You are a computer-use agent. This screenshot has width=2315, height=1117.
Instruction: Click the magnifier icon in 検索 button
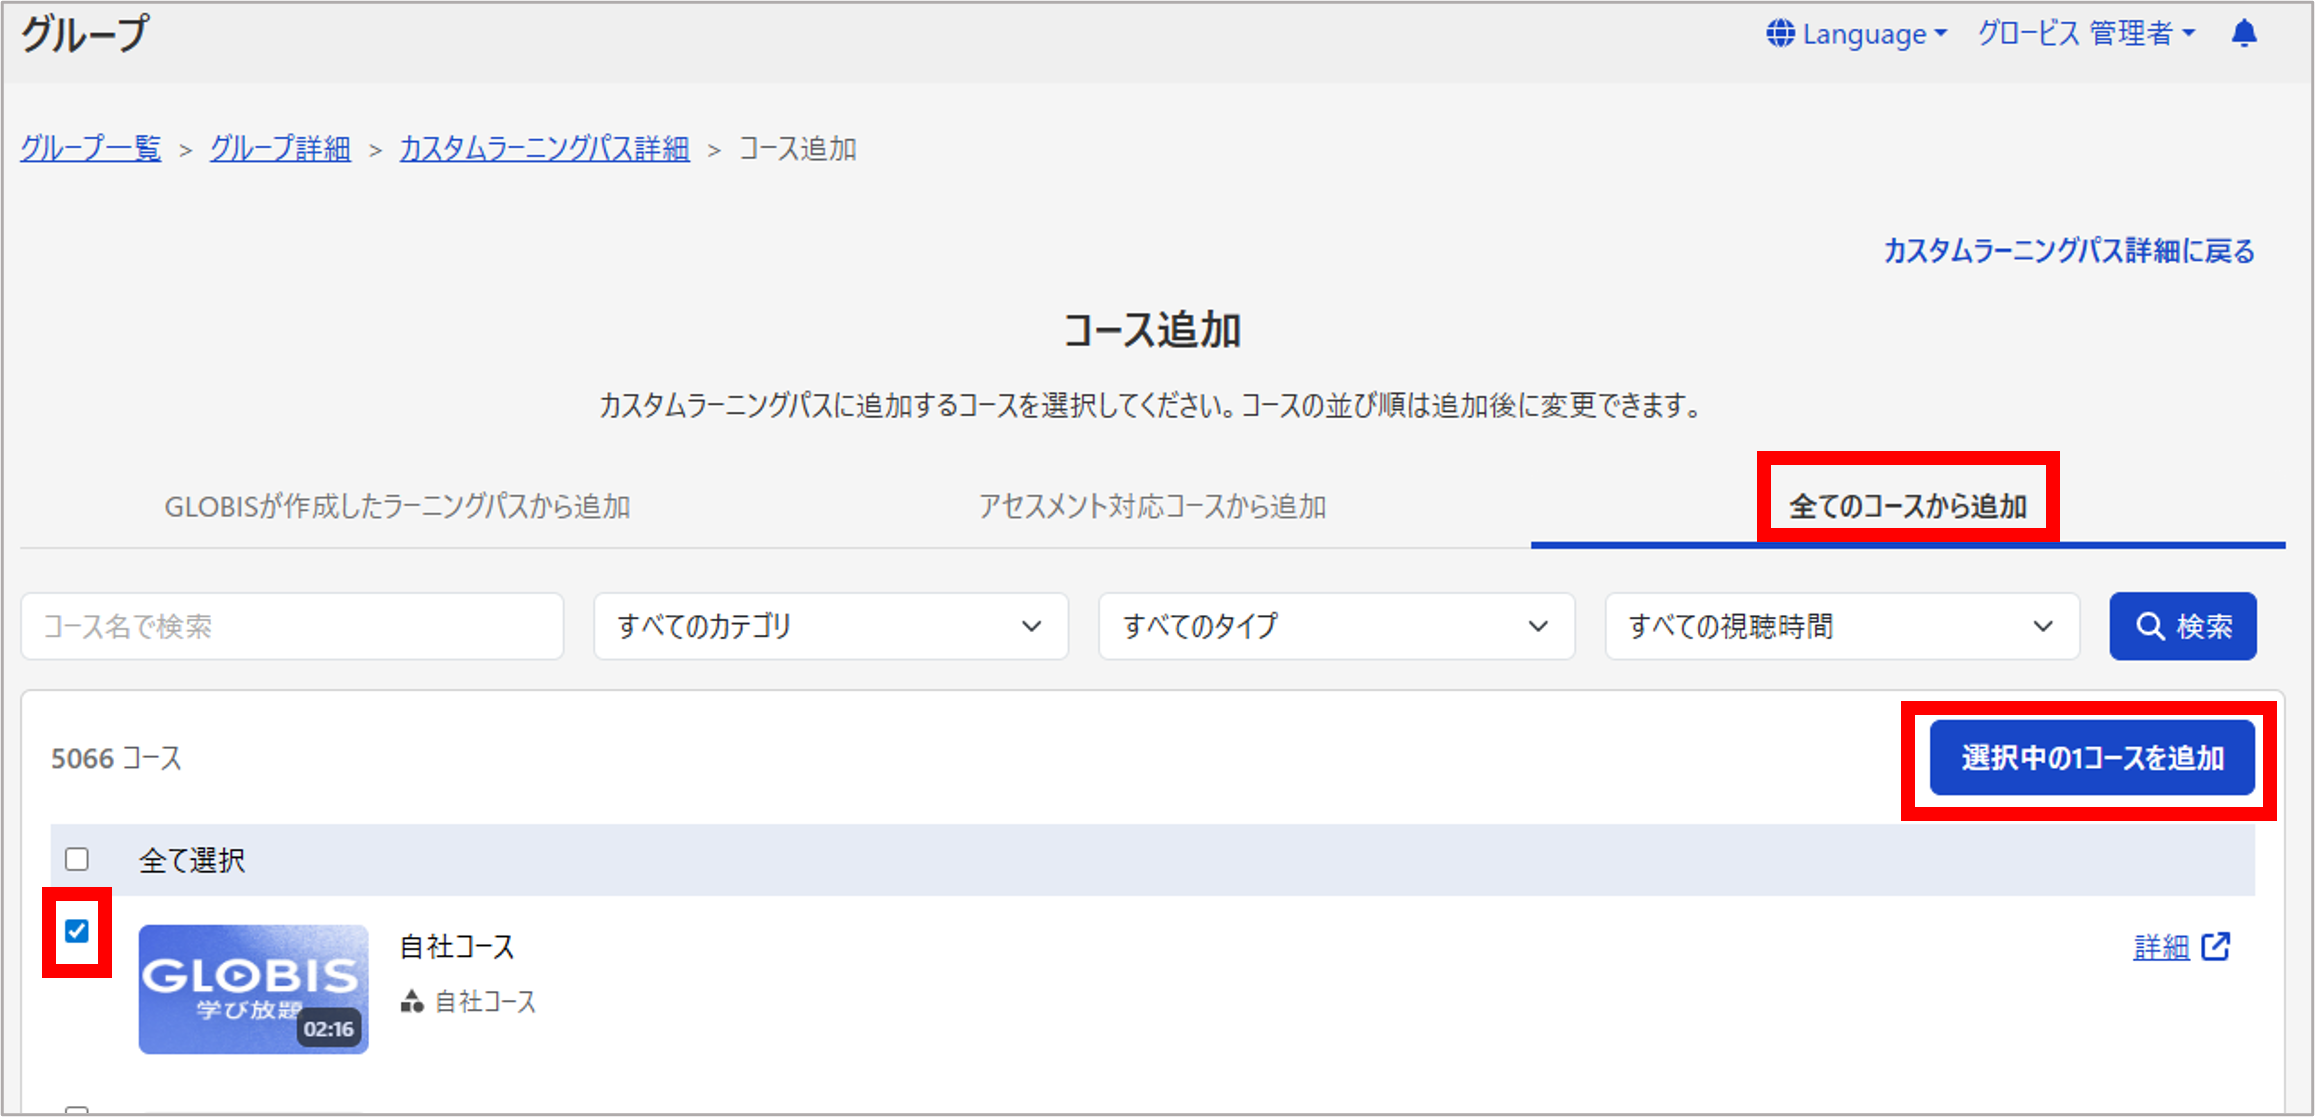pyautogui.click(x=2150, y=626)
